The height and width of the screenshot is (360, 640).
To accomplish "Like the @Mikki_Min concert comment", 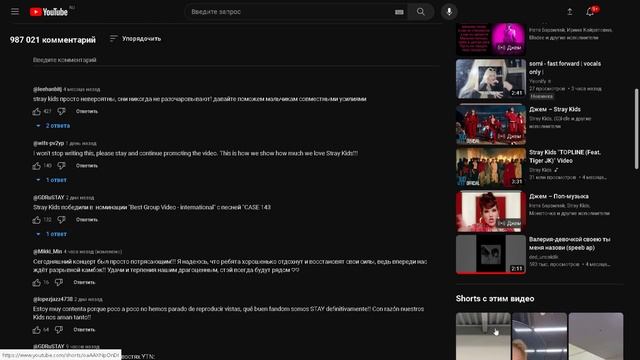I will [x=37, y=282].
